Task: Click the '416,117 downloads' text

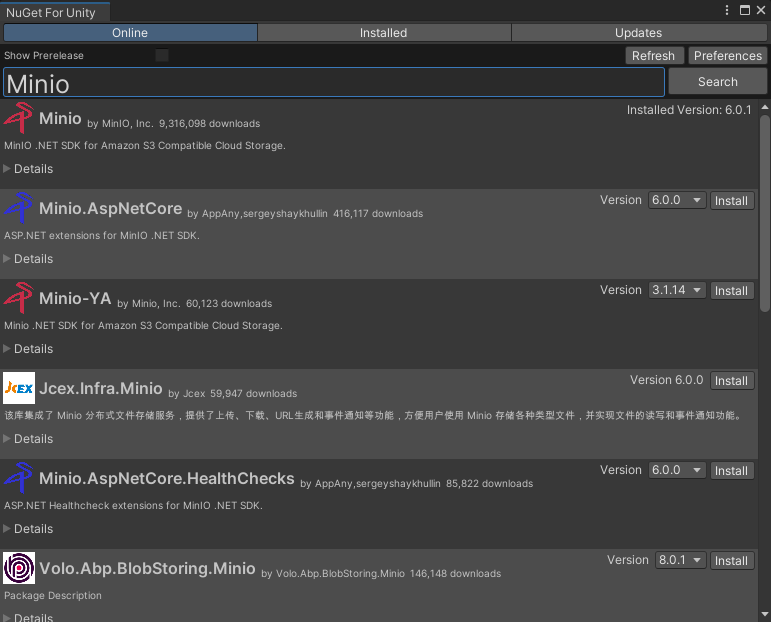Action: [x=378, y=213]
